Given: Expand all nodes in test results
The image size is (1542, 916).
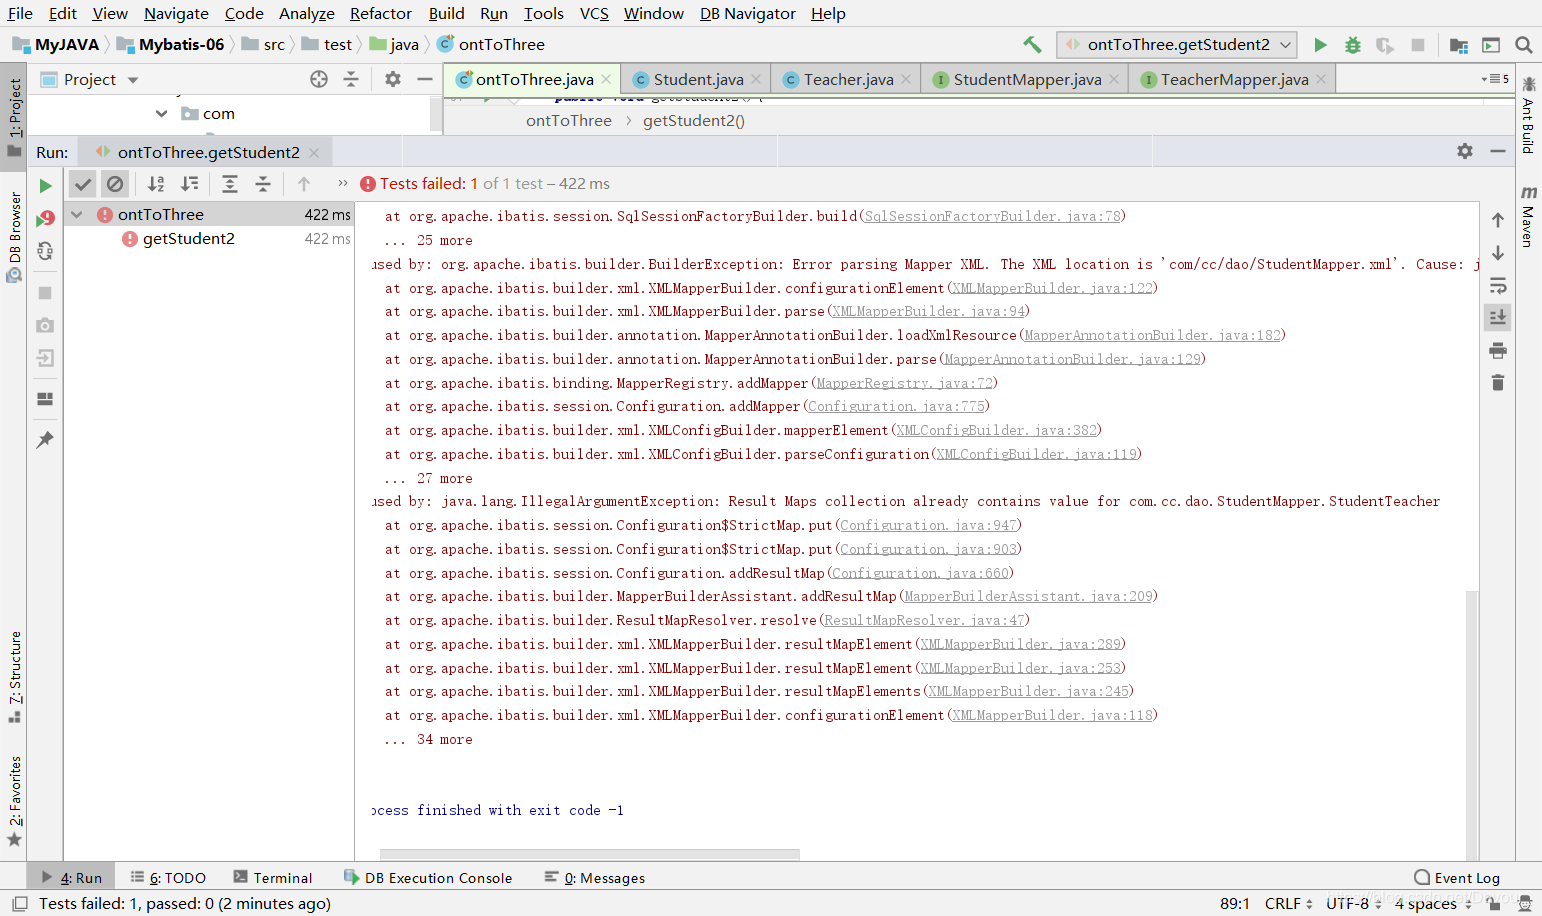Looking at the screenshot, I should [230, 184].
